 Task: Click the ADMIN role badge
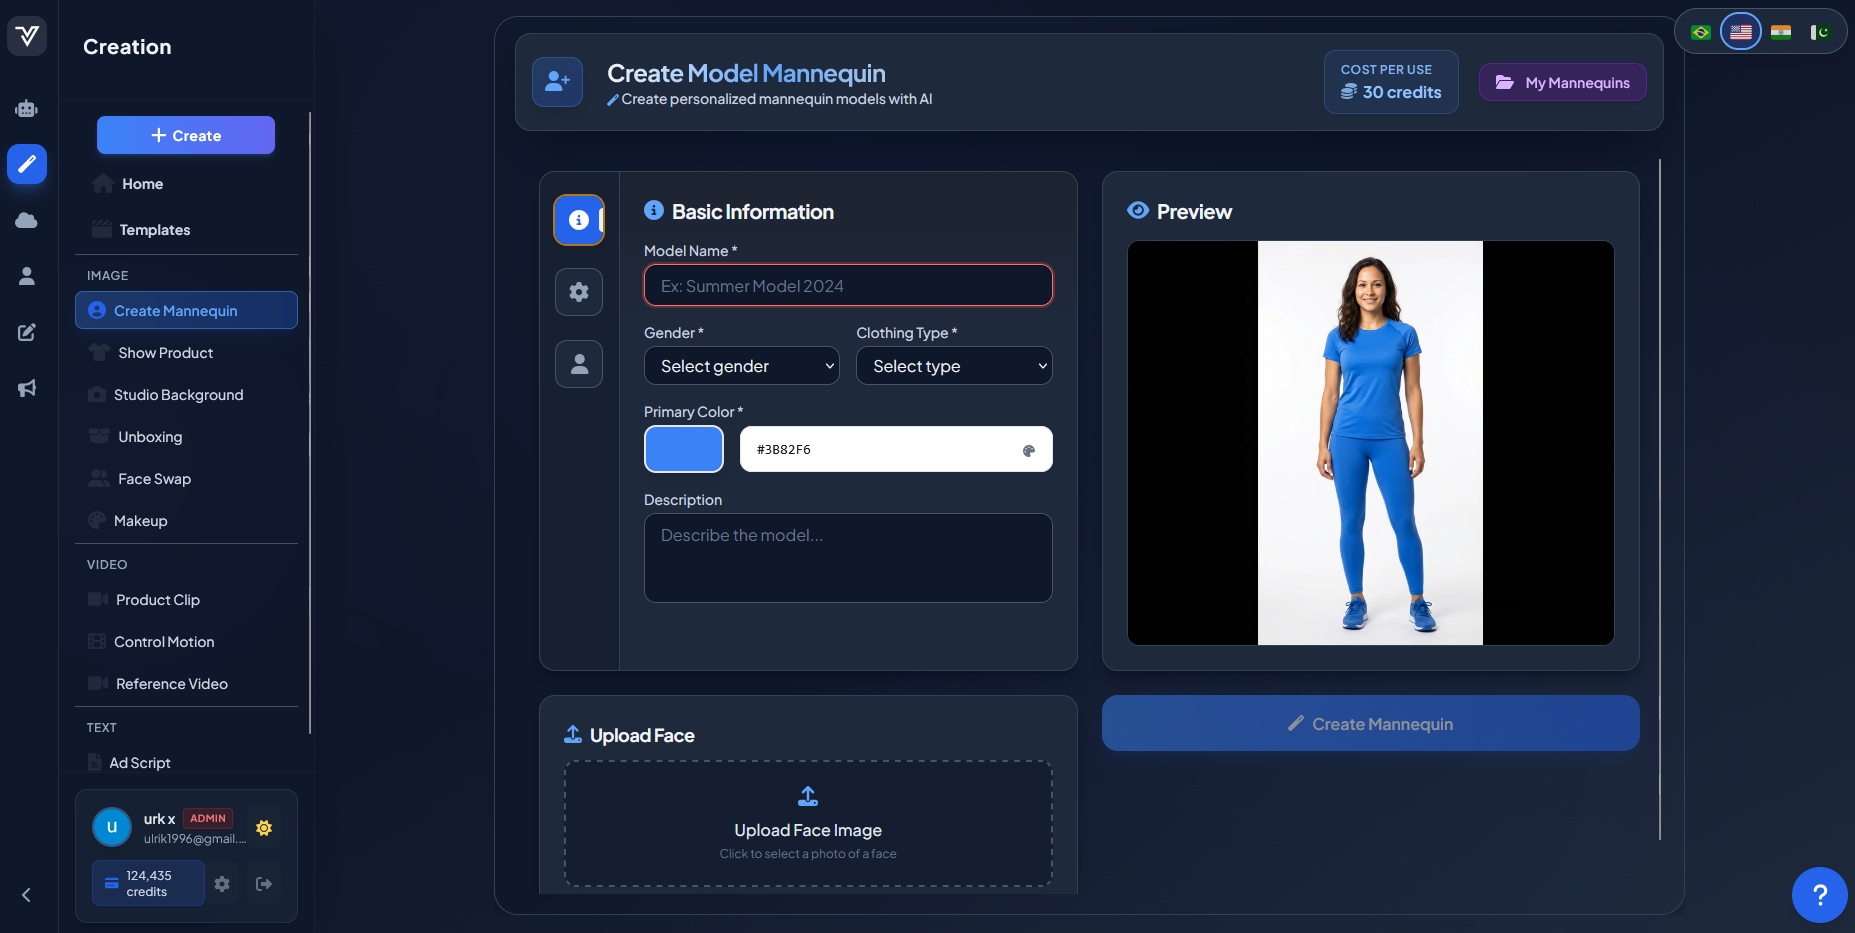click(208, 818)
